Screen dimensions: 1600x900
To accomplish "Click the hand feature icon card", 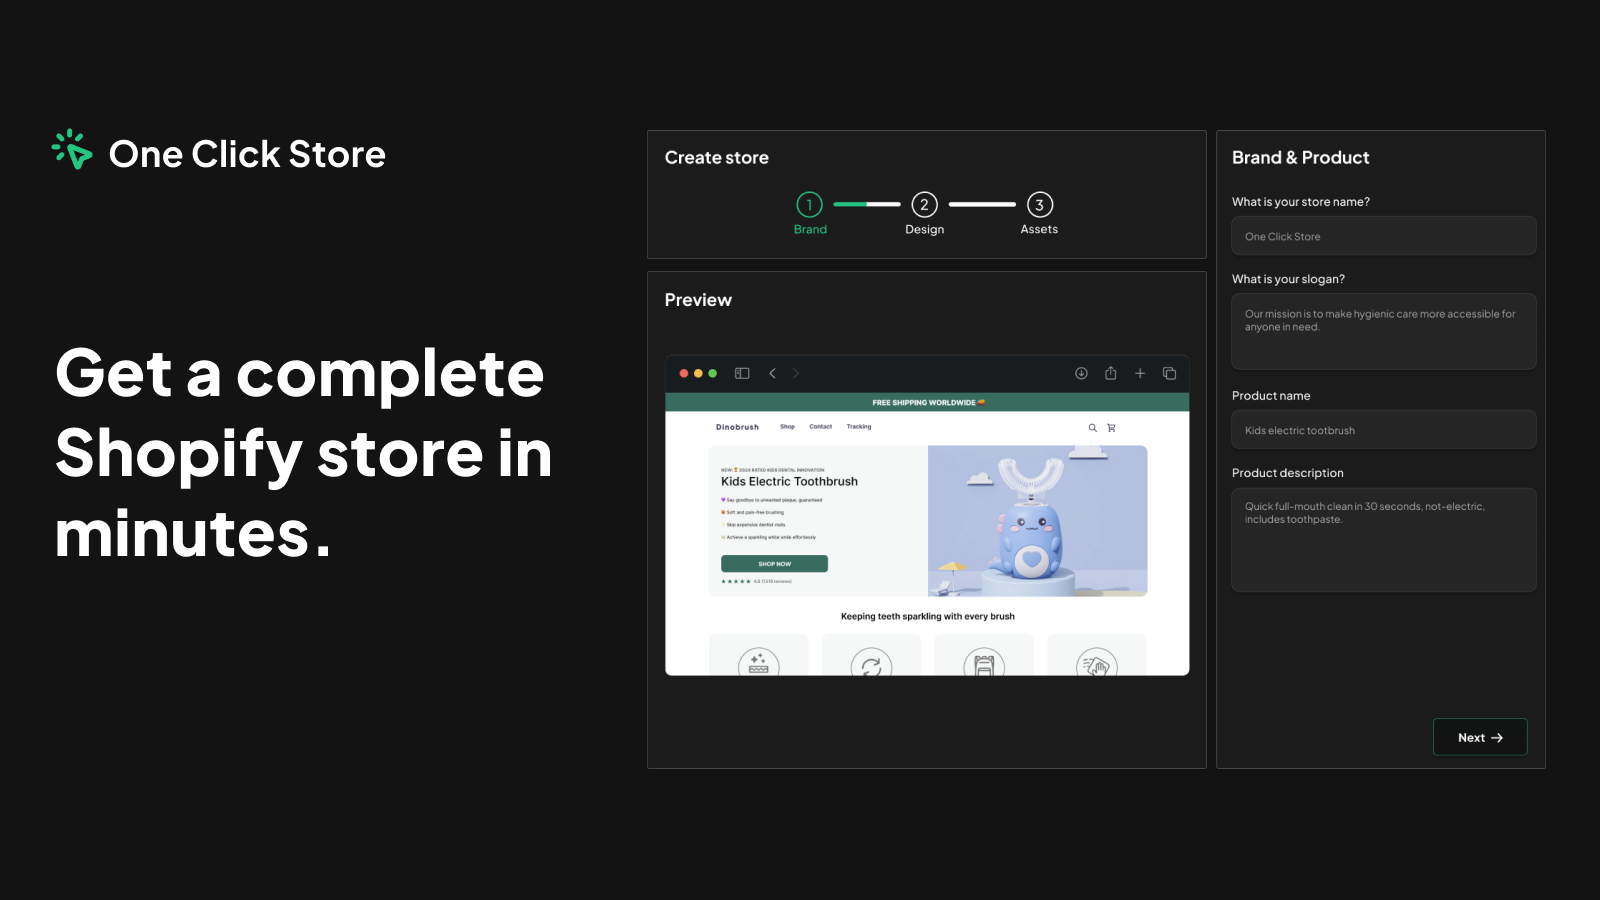I will tap(1096, 656).
